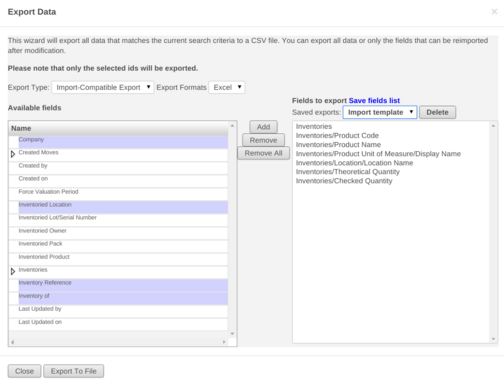Select the Last Updated on field

123,324
